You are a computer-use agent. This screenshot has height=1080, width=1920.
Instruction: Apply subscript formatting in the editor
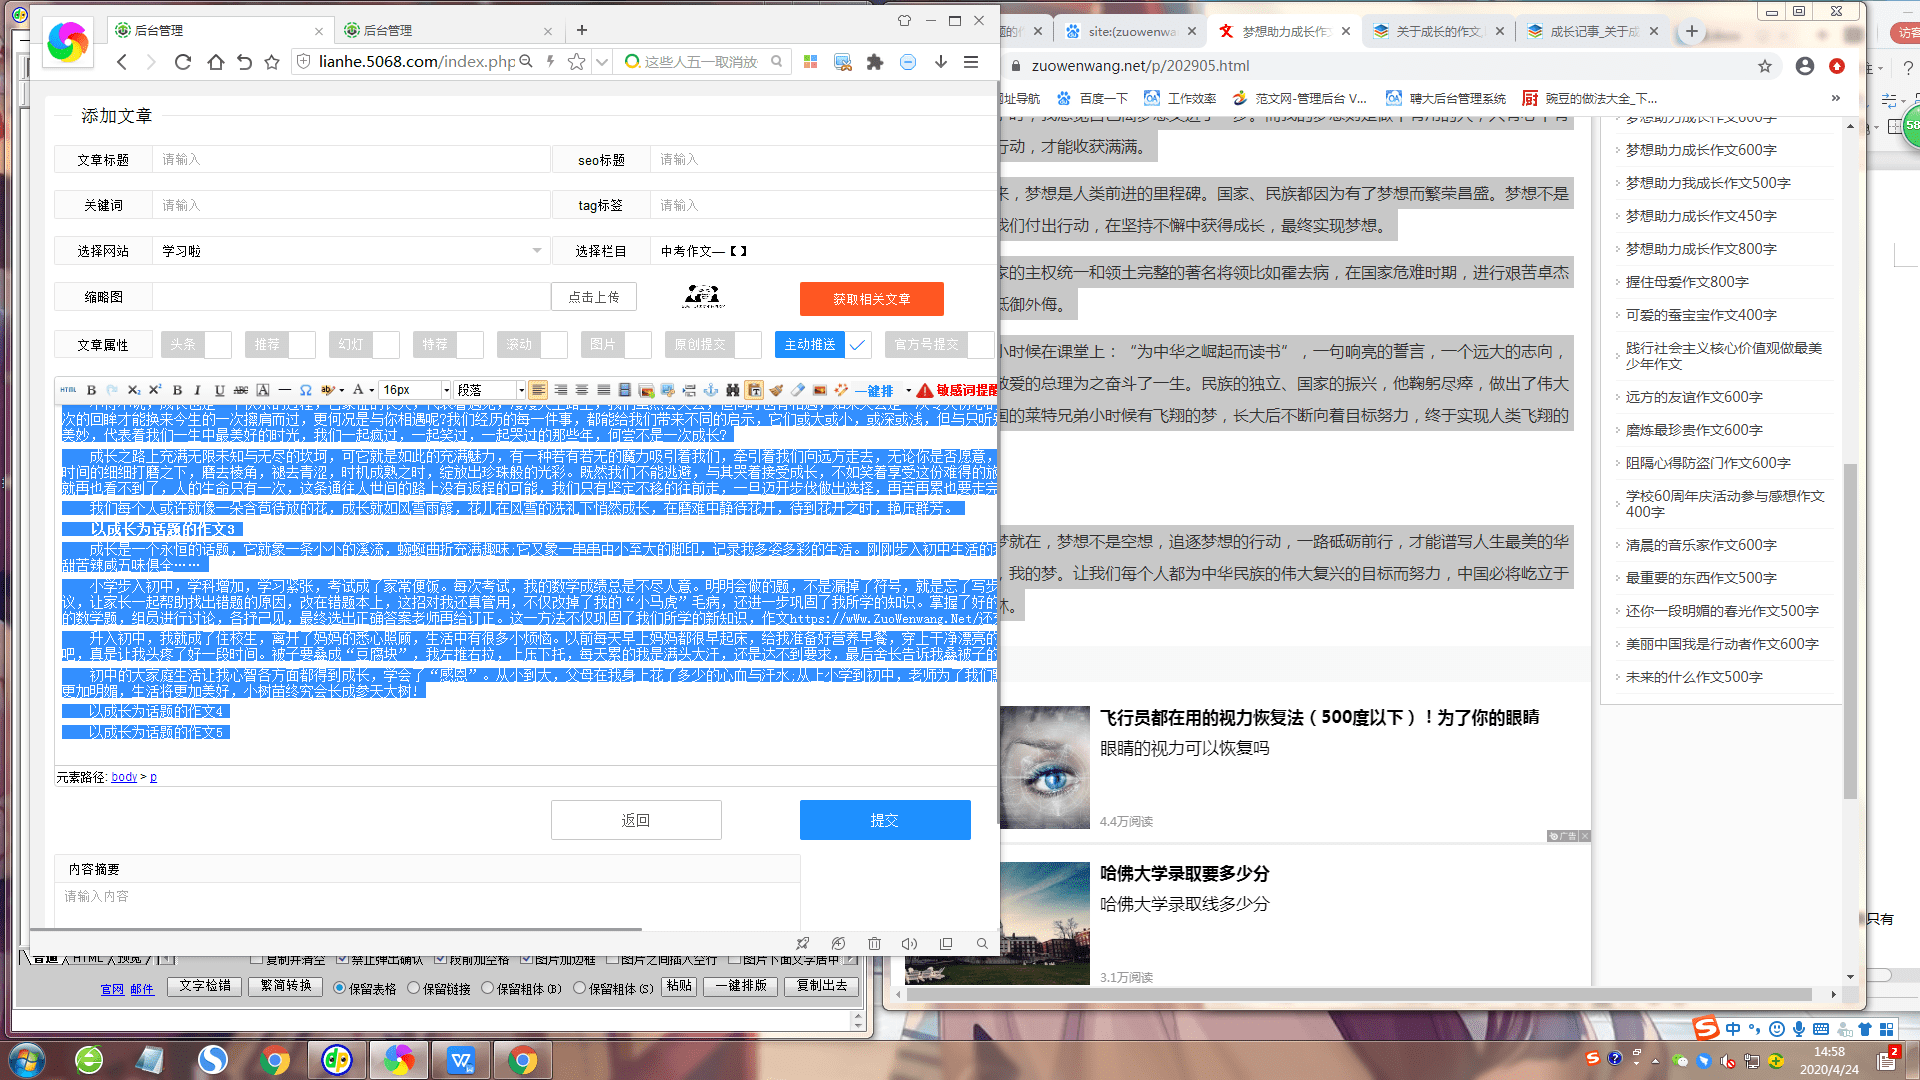134,390
